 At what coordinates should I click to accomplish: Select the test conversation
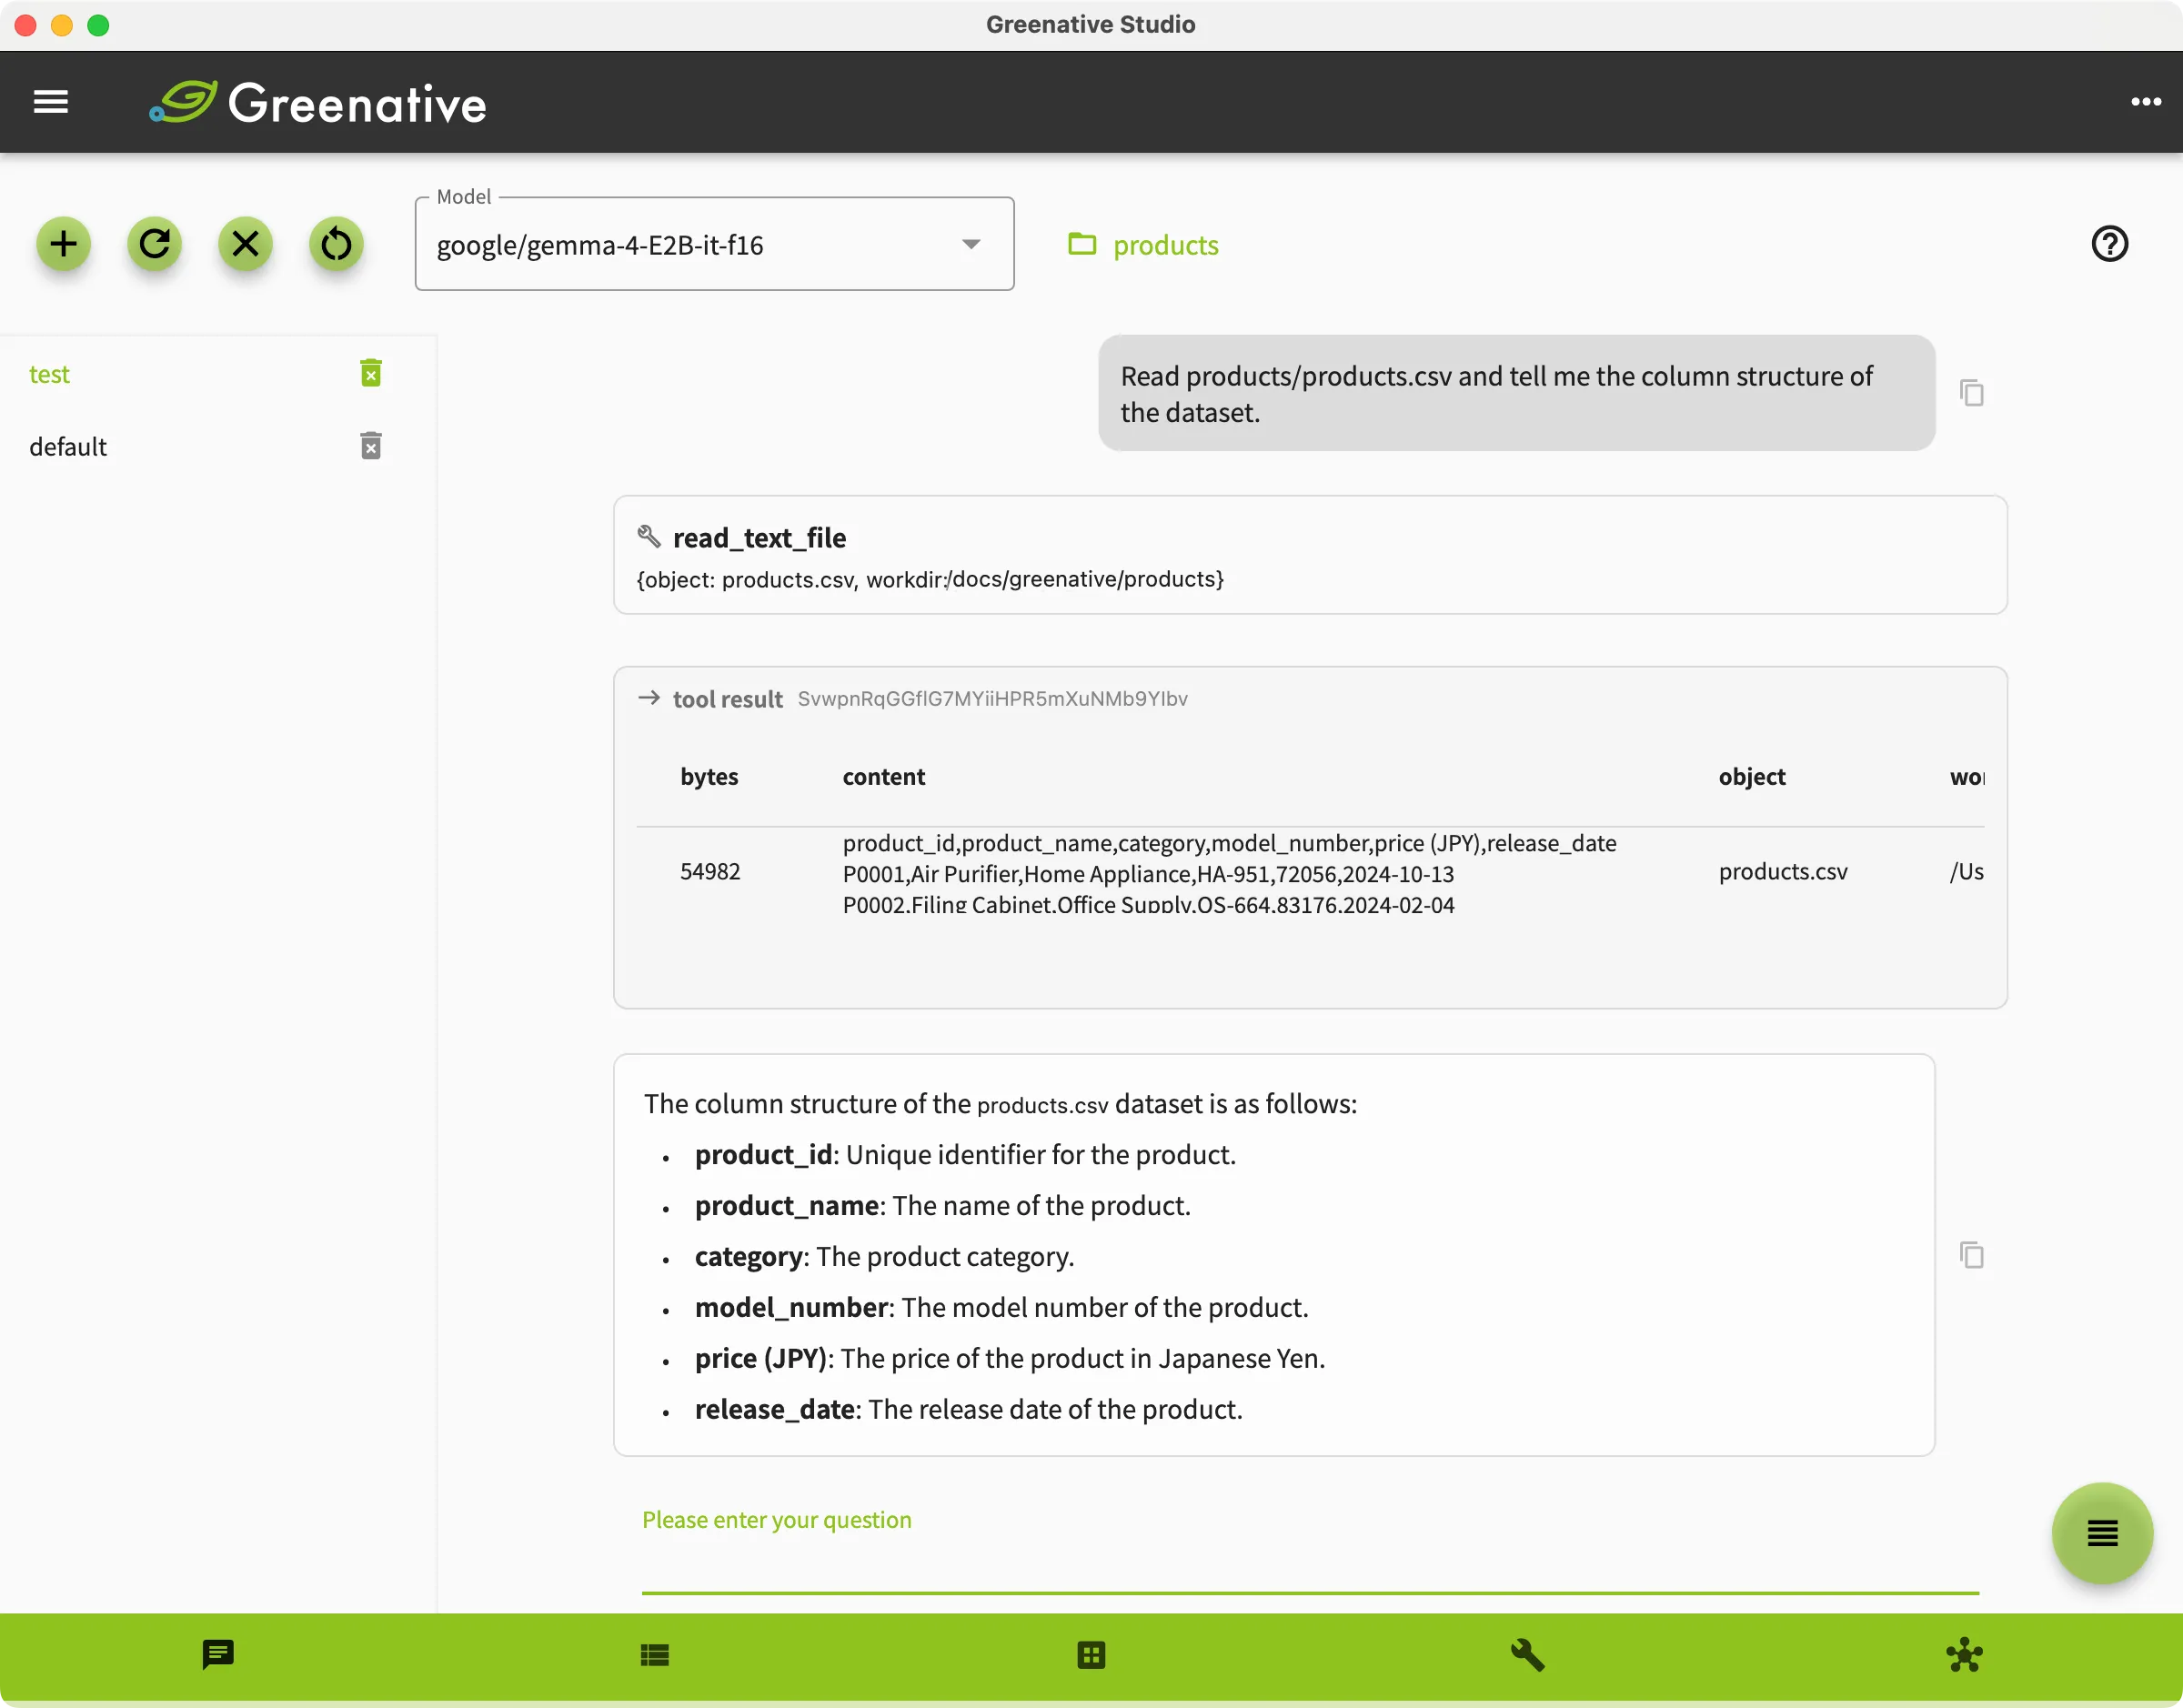click(50, 374)
